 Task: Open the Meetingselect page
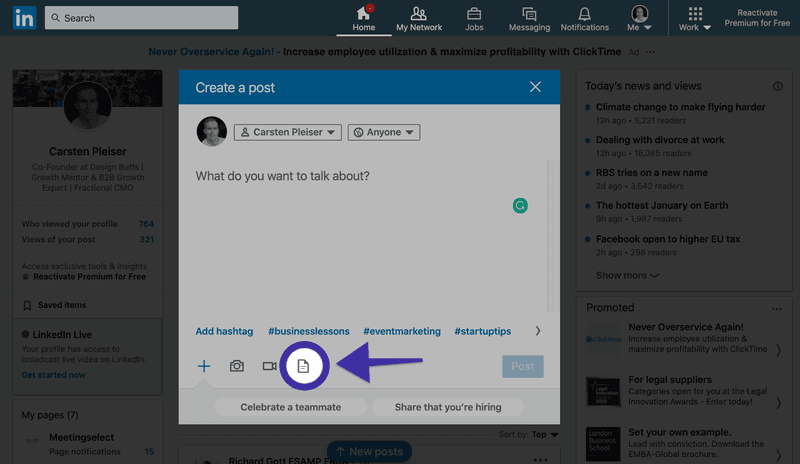click(x=82, y=437)
